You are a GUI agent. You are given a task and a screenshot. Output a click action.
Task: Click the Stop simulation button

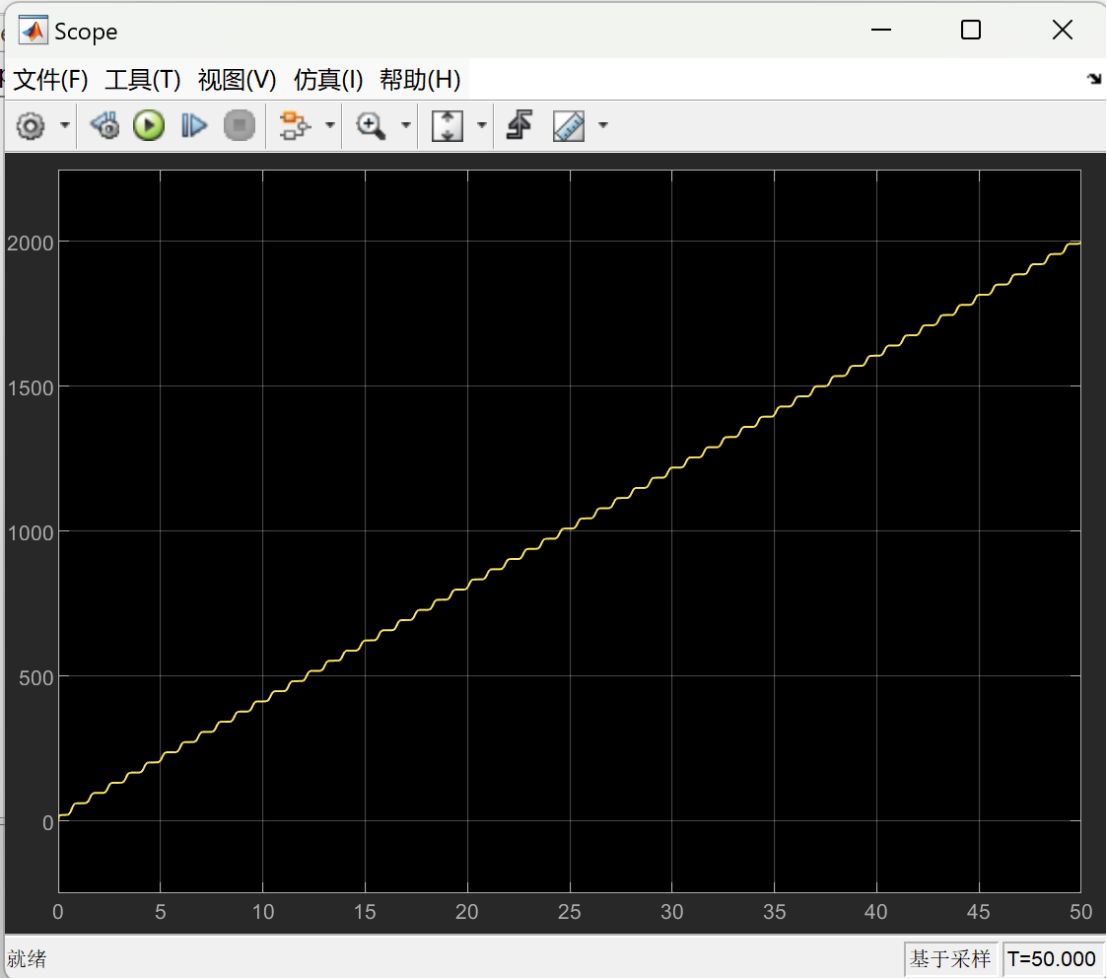238,126
